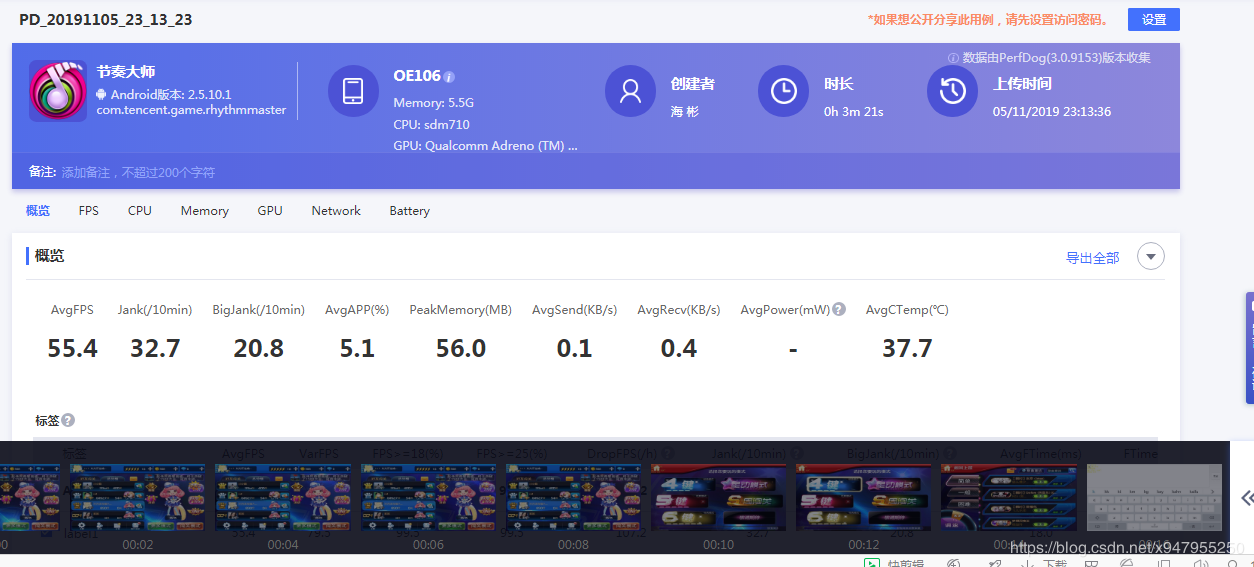
Task: Click the Memory: 5.5G text
Action: (x=434, y=103)
